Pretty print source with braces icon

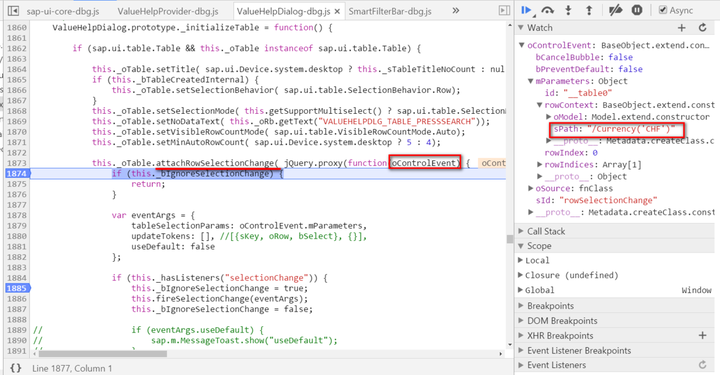click(16, 368)
